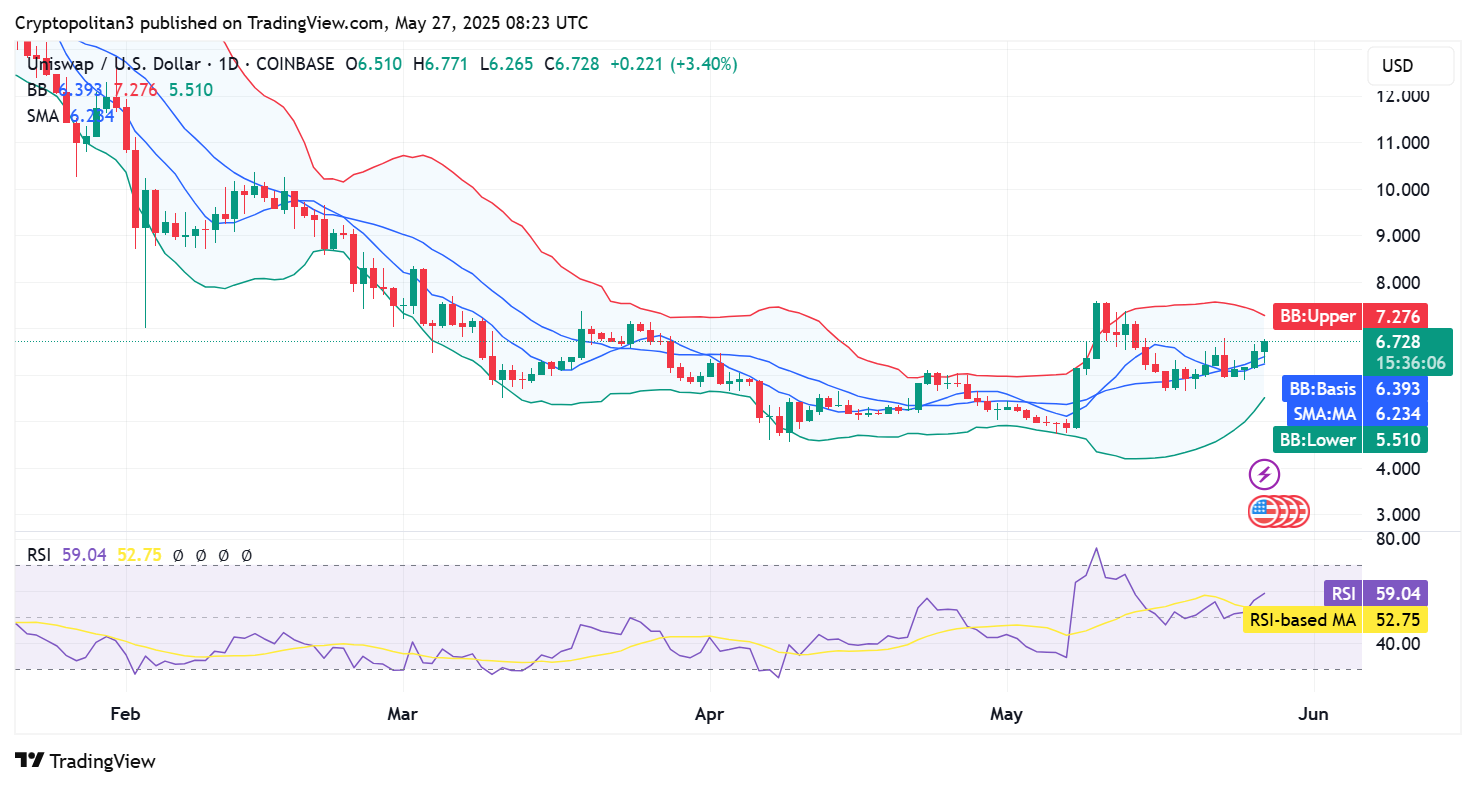1476x787 pixels.
Task: Click the BB lower value 5.510 in legend
Action: (x=190, y=89)
